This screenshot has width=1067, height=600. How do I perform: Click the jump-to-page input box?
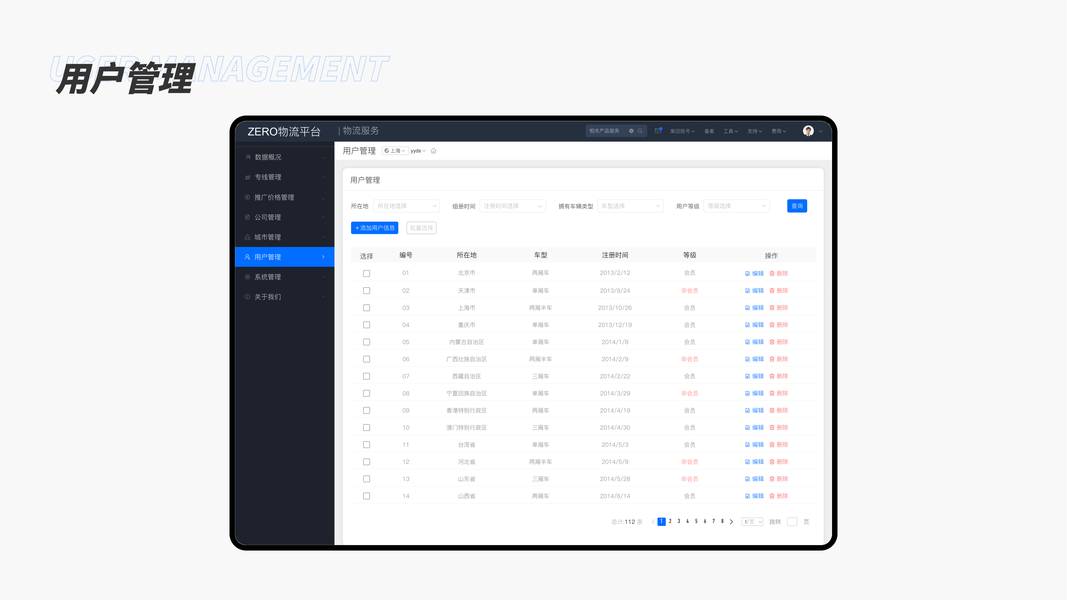(792, 522)
